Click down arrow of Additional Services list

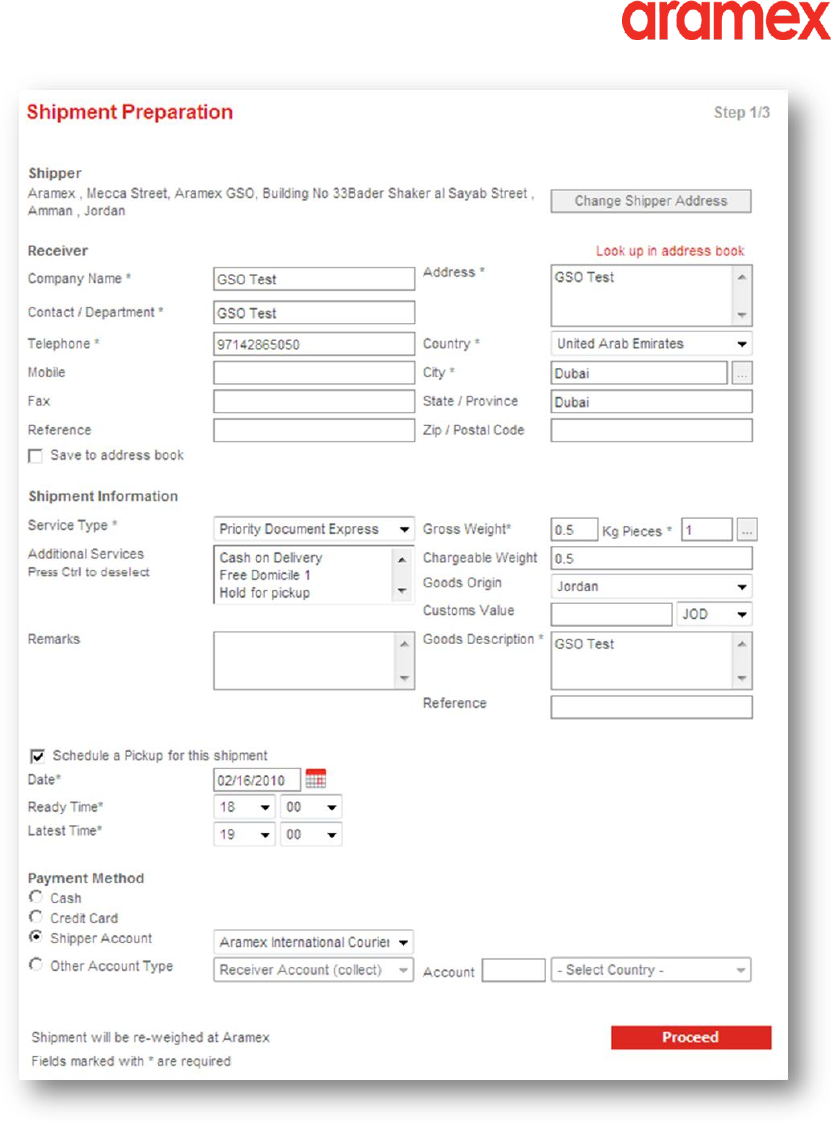click(403, 591)
